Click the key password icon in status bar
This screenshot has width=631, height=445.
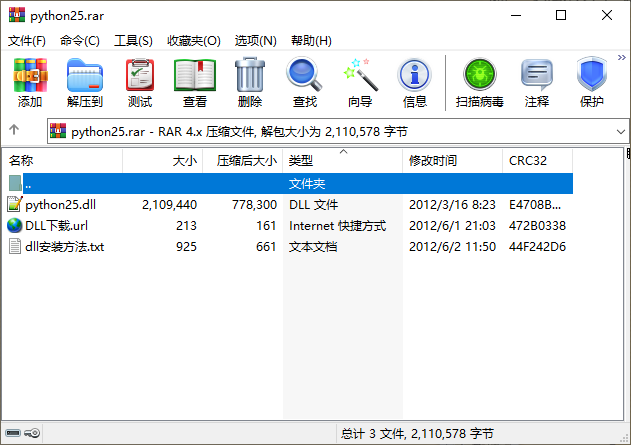(32, 433)
